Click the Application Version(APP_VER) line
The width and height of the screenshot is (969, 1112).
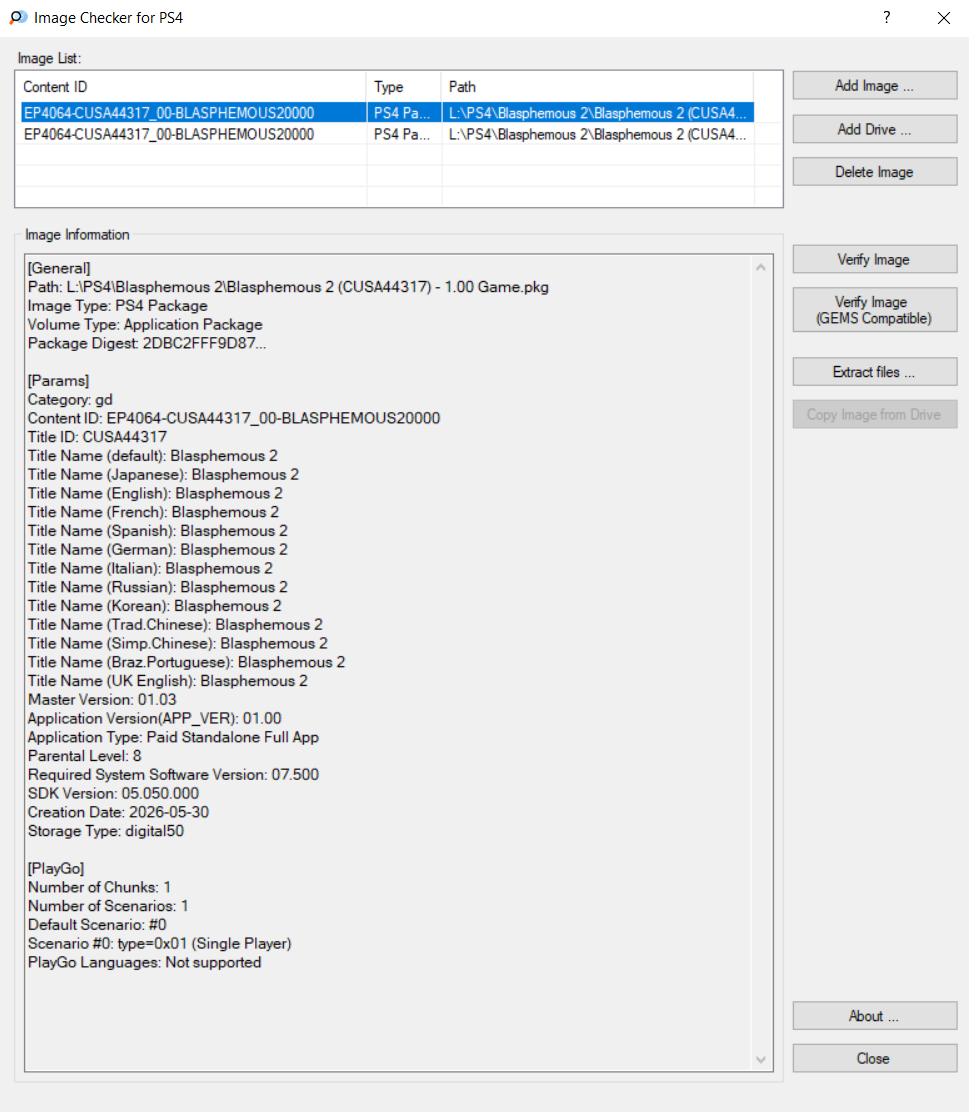tap(155, 718)
